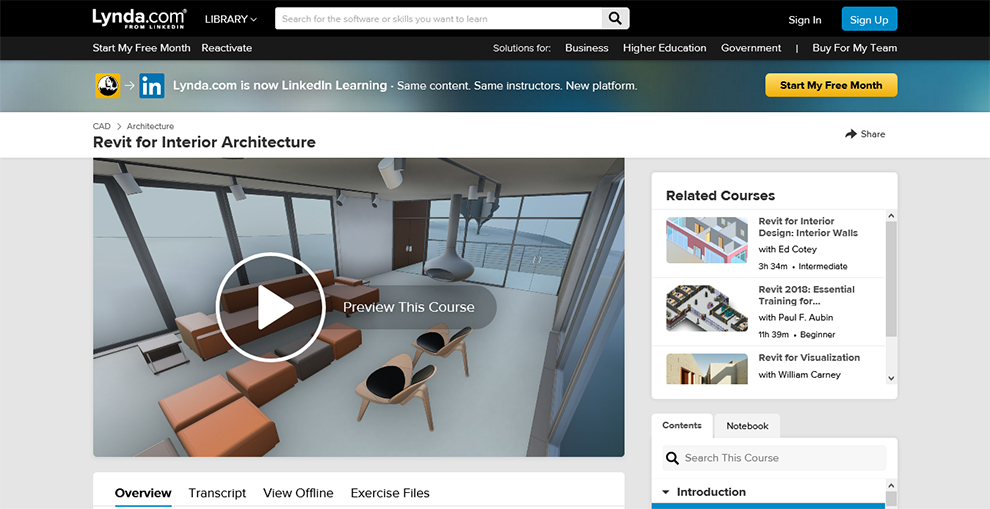Focus the main header search field
This screenshot has height=509, width=990.
coord(439,18)
